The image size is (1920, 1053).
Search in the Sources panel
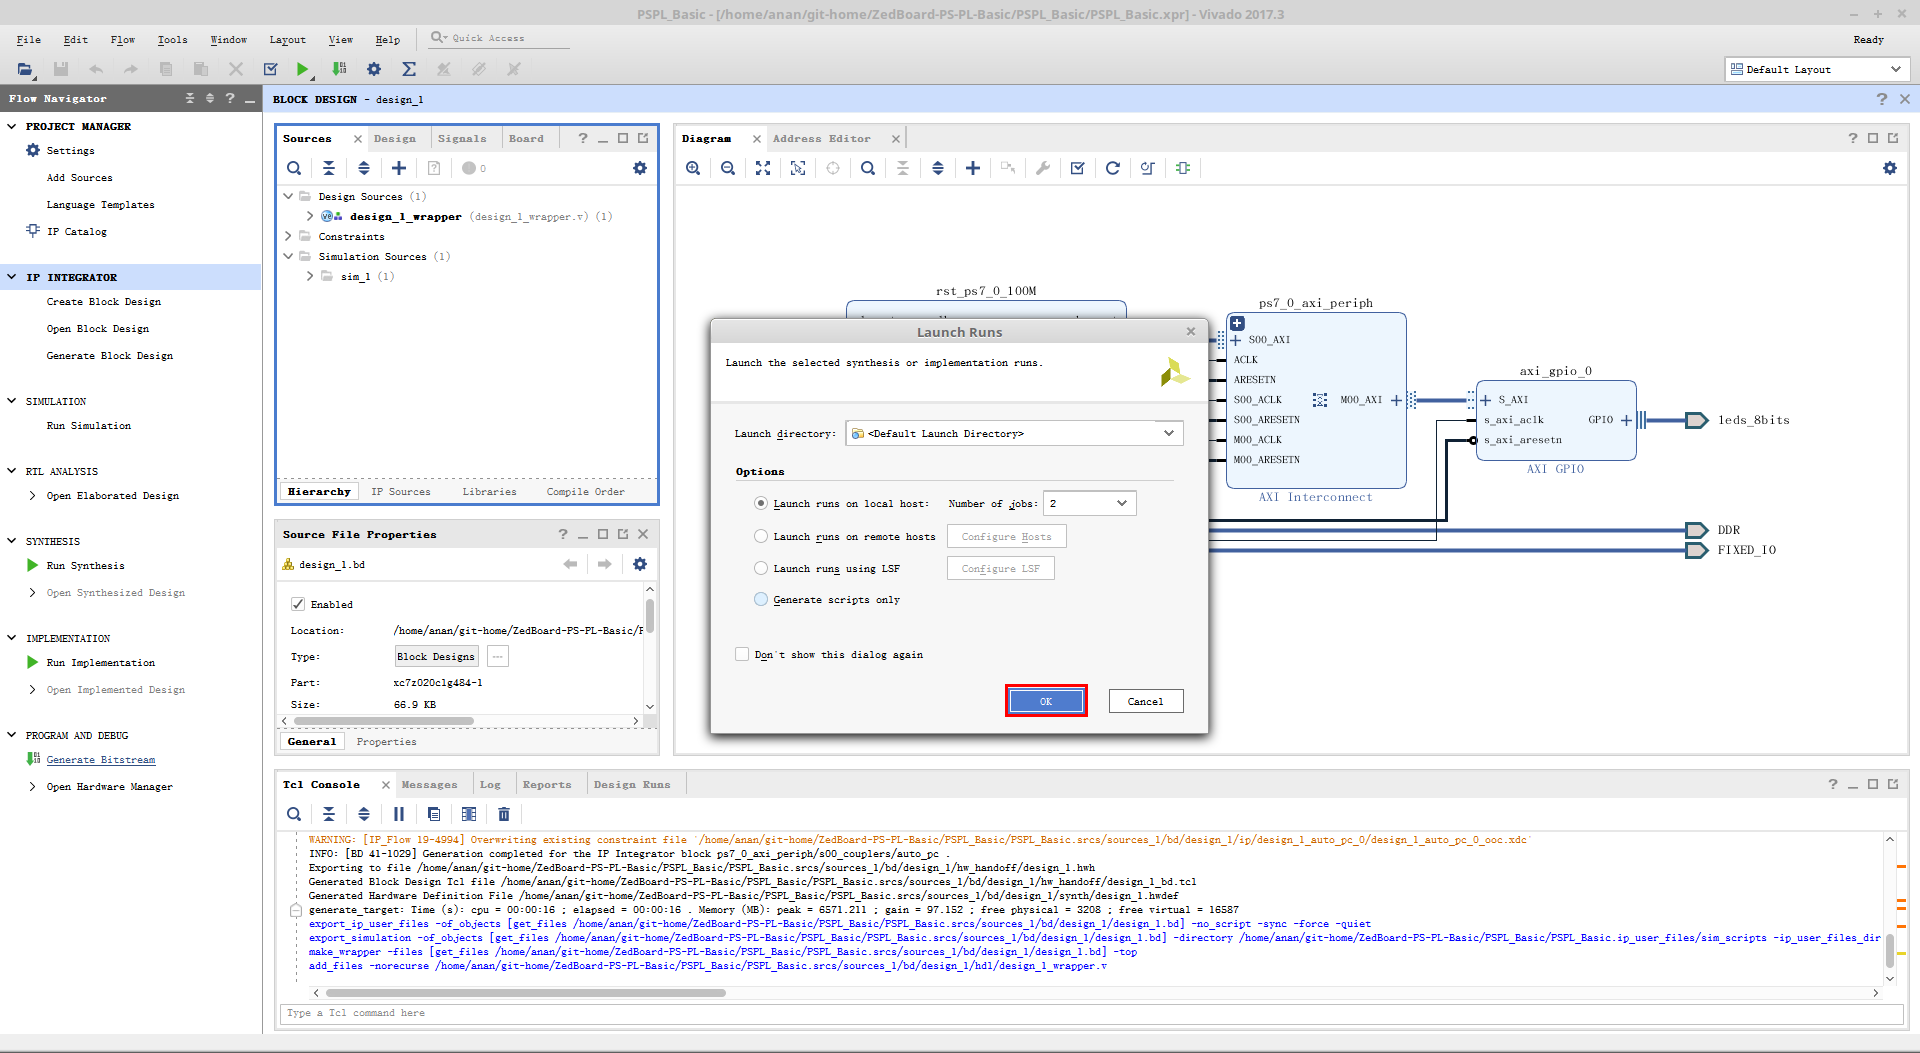click(294, 168)
